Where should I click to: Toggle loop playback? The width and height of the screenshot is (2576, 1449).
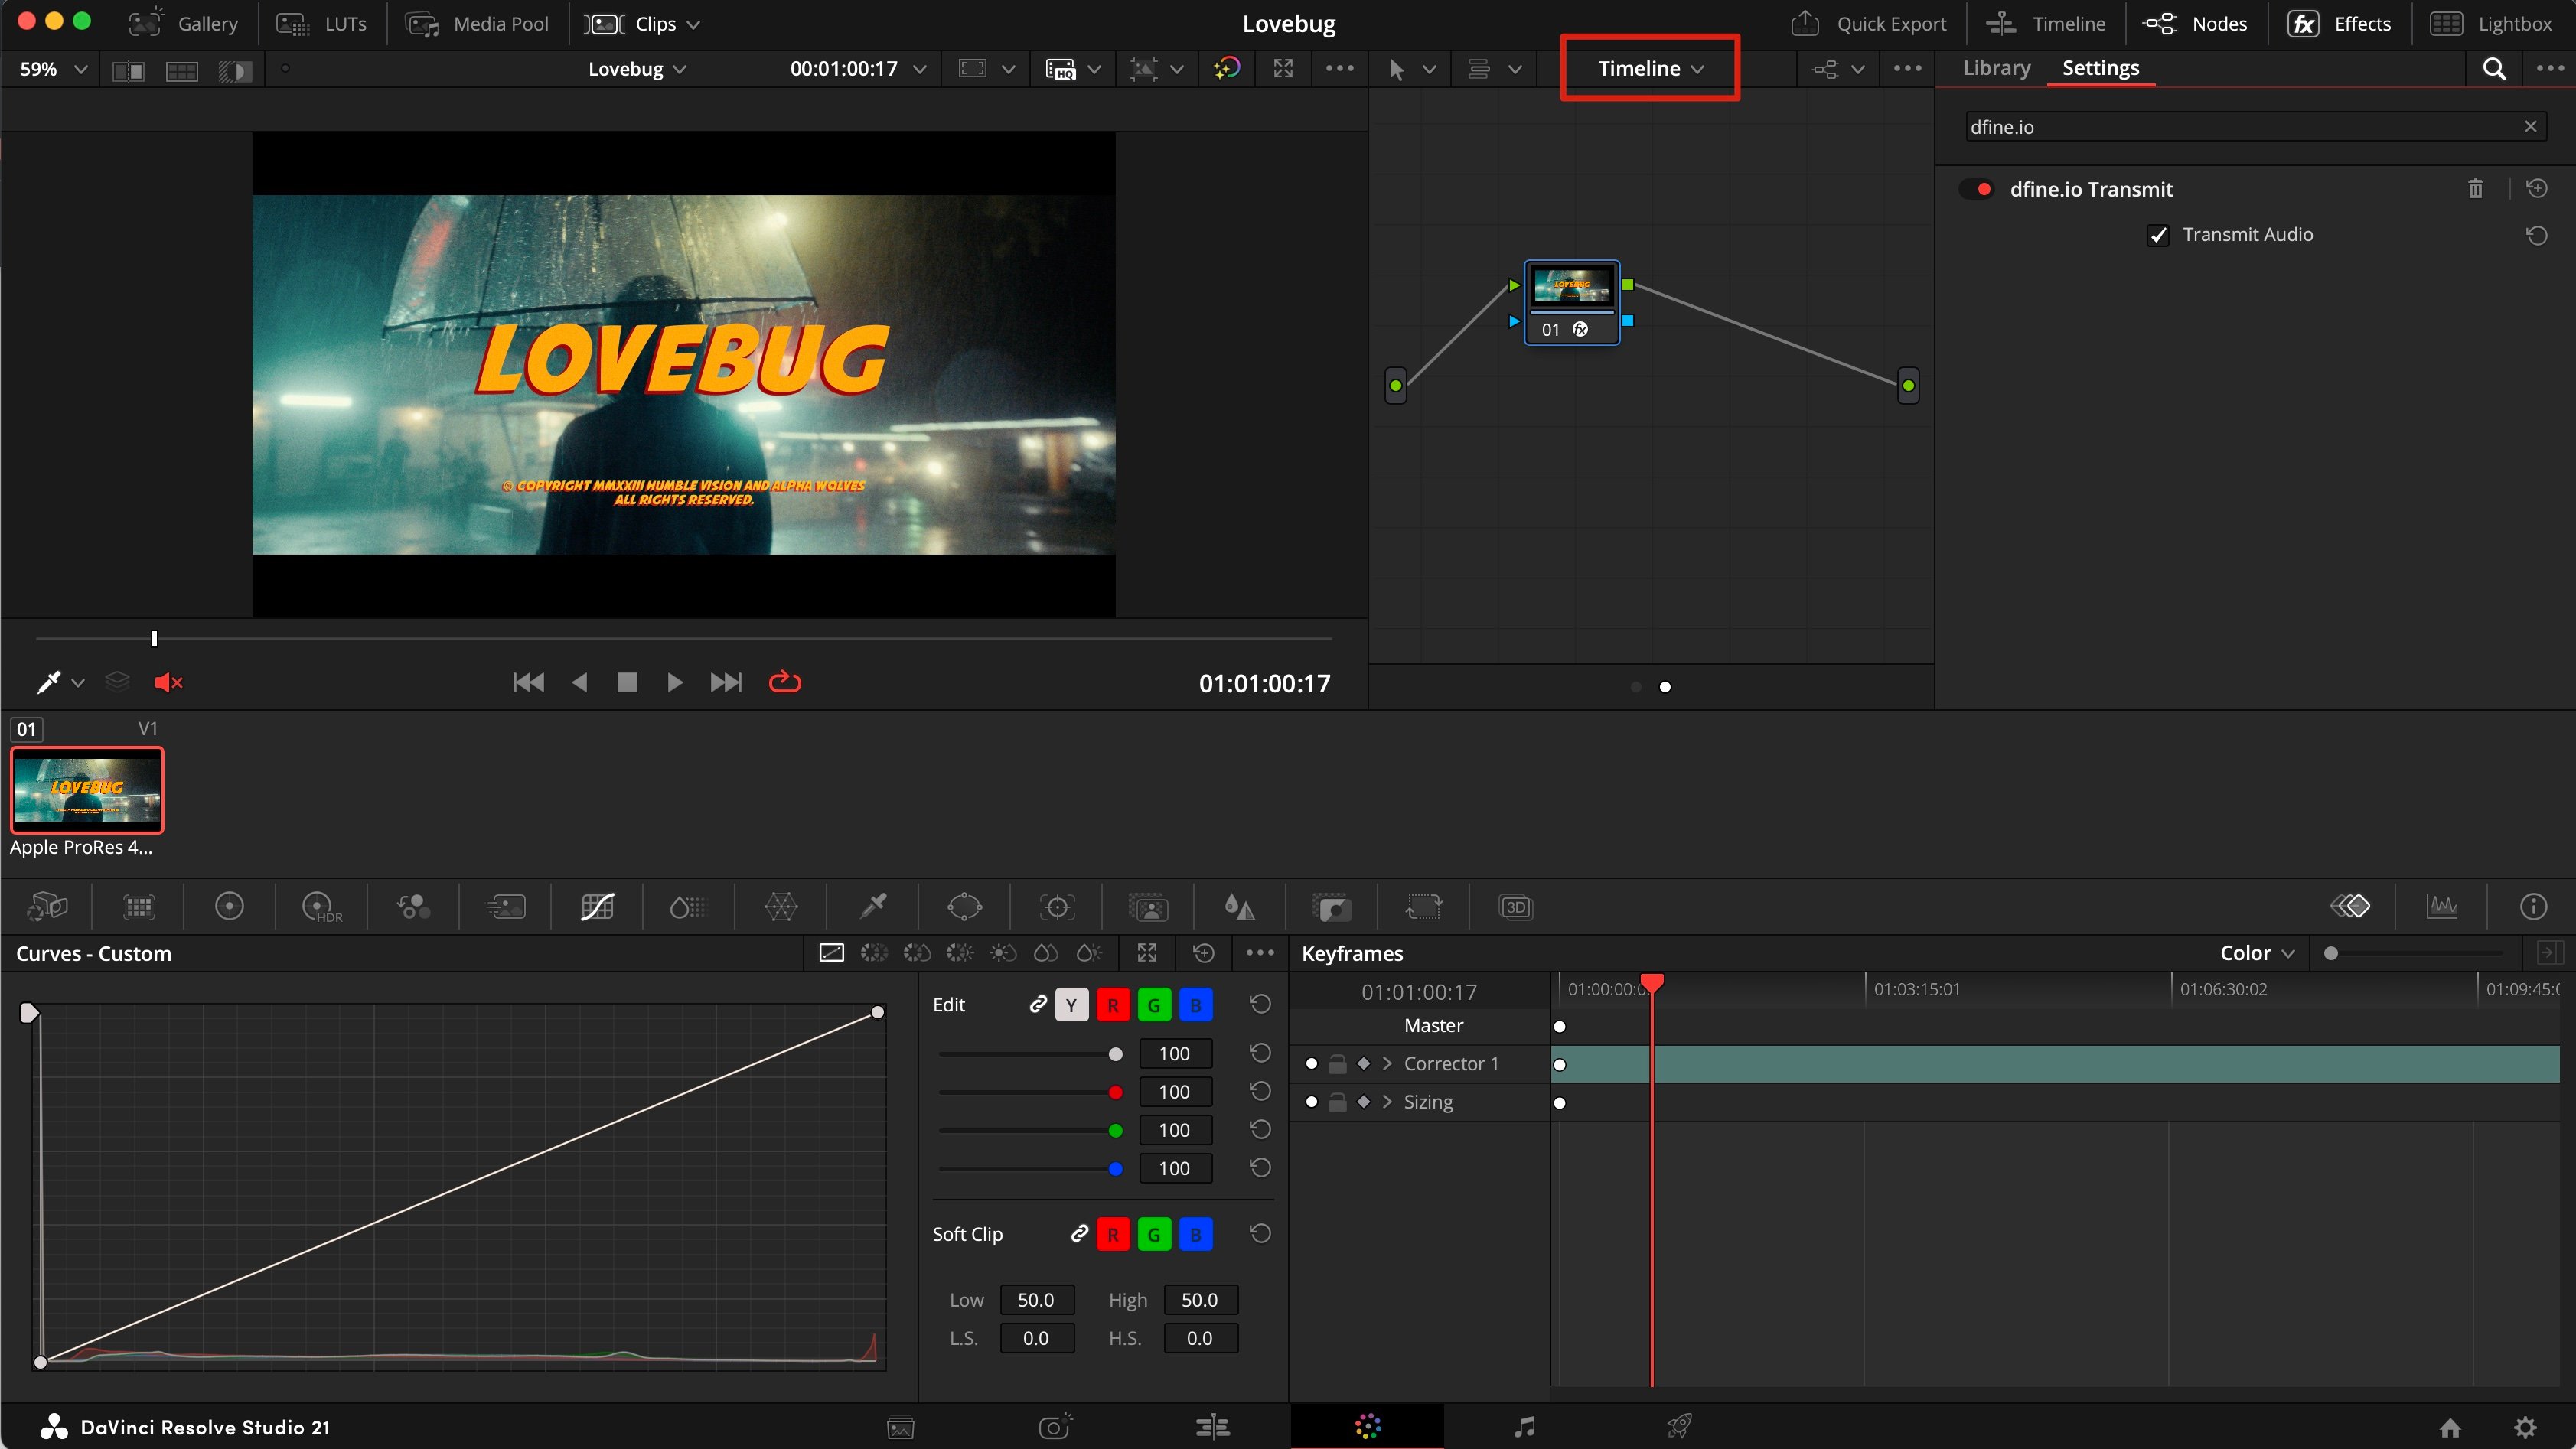(785, 682)
